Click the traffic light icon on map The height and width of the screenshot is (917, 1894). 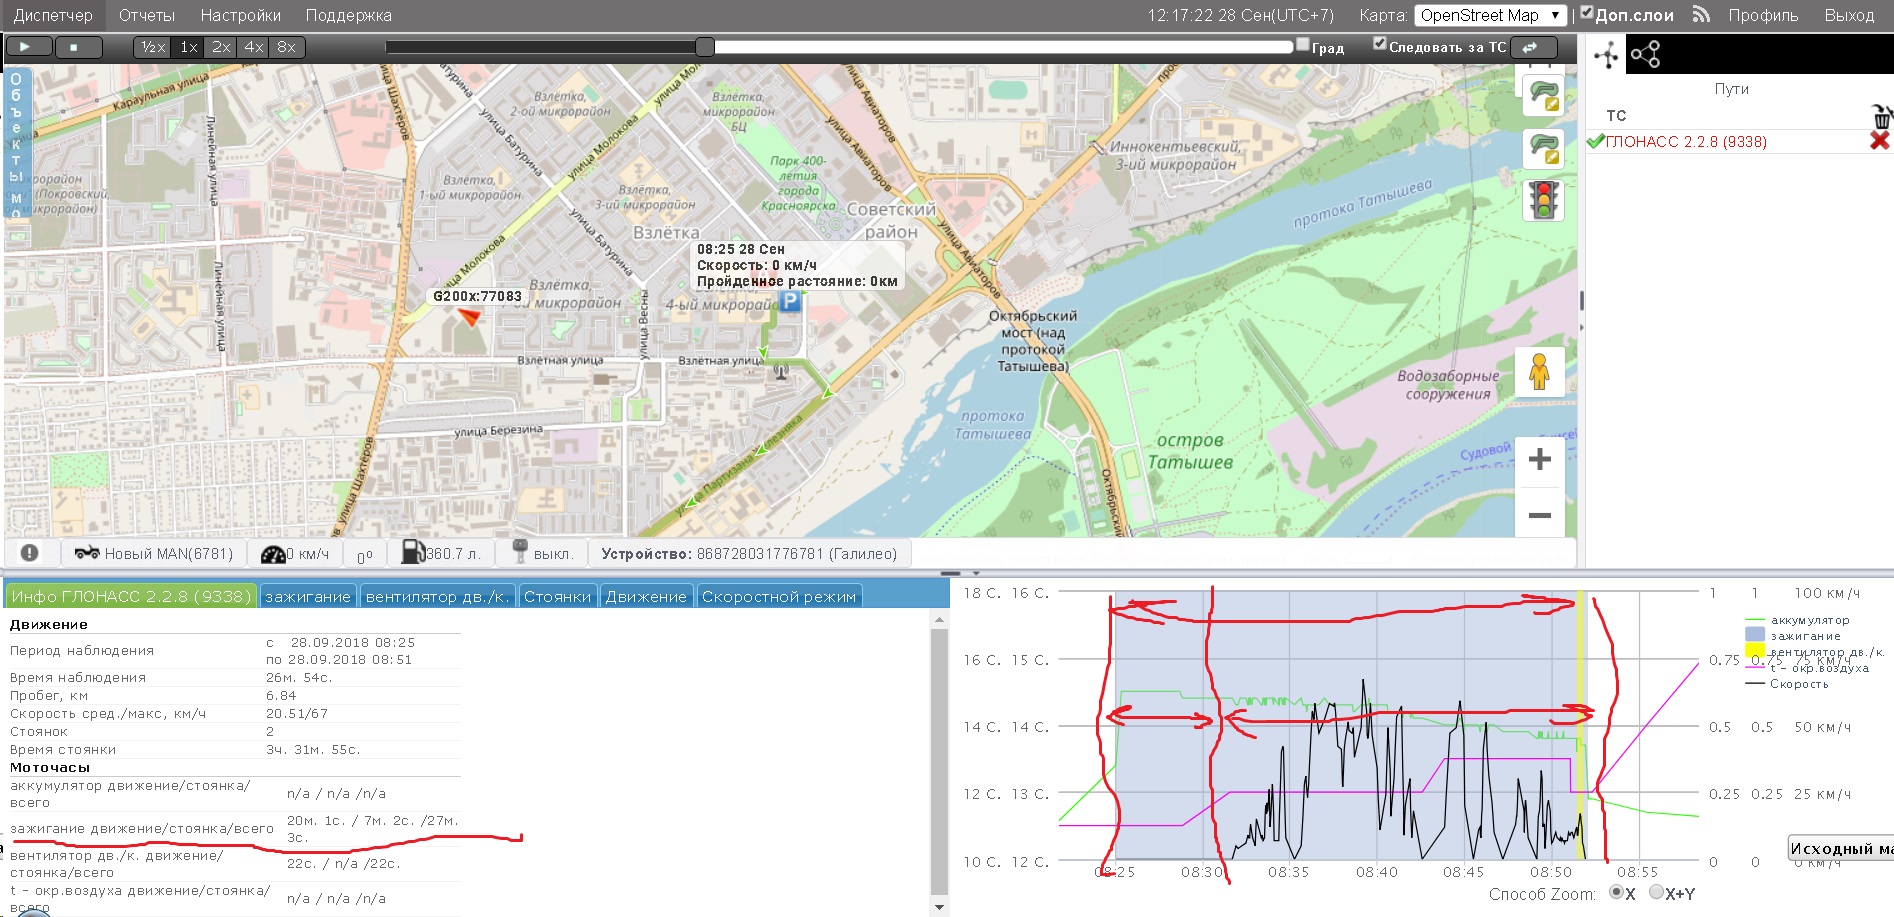[1543, 200]
